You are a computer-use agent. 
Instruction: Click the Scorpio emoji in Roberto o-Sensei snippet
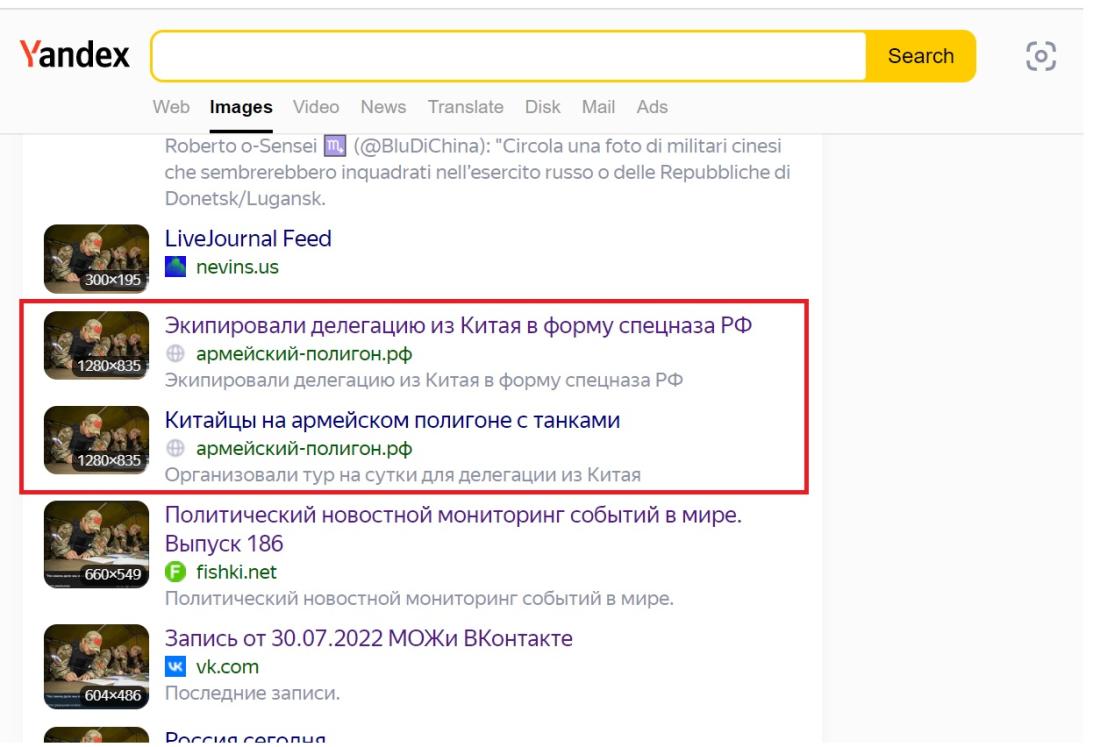[335, 146]
